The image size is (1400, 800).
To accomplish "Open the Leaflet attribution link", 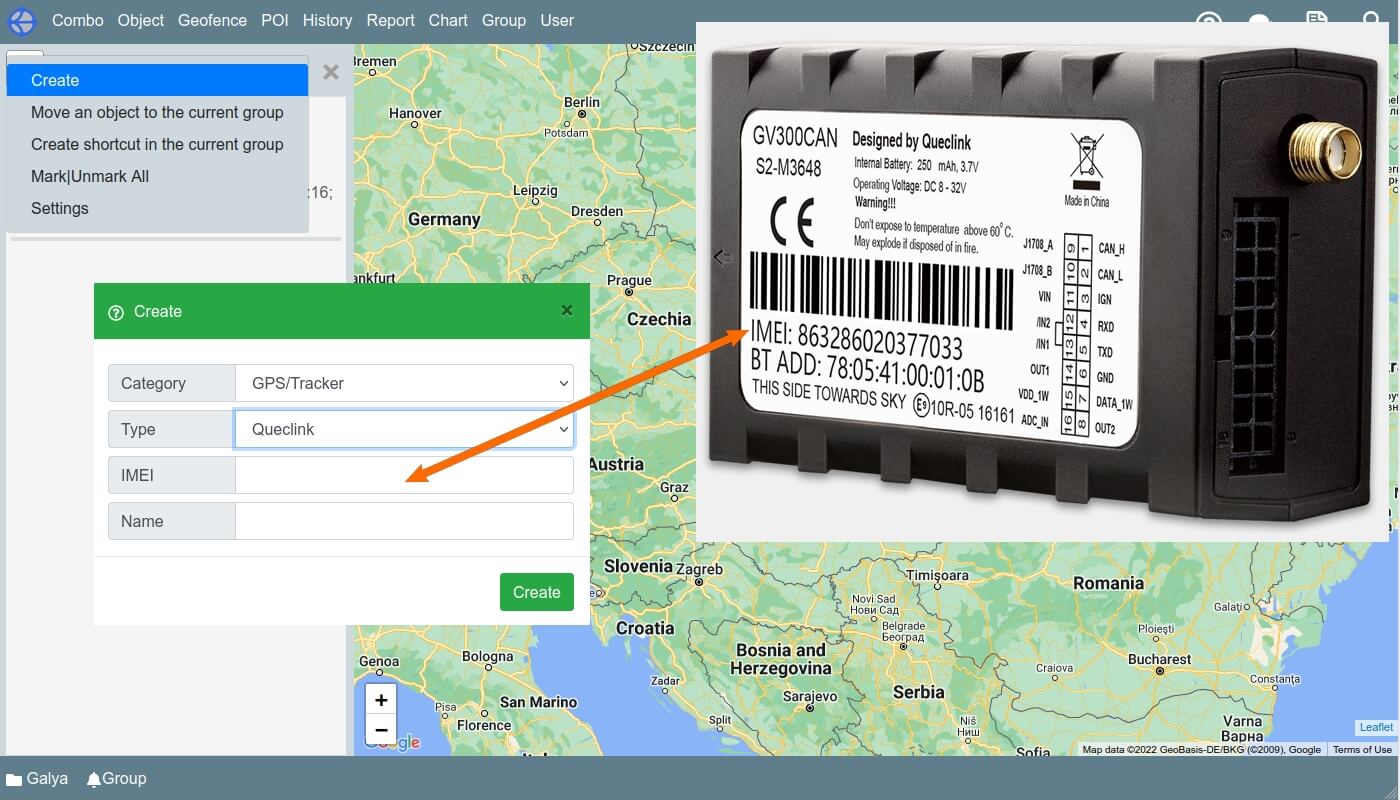I will (x=1376, y=727).
